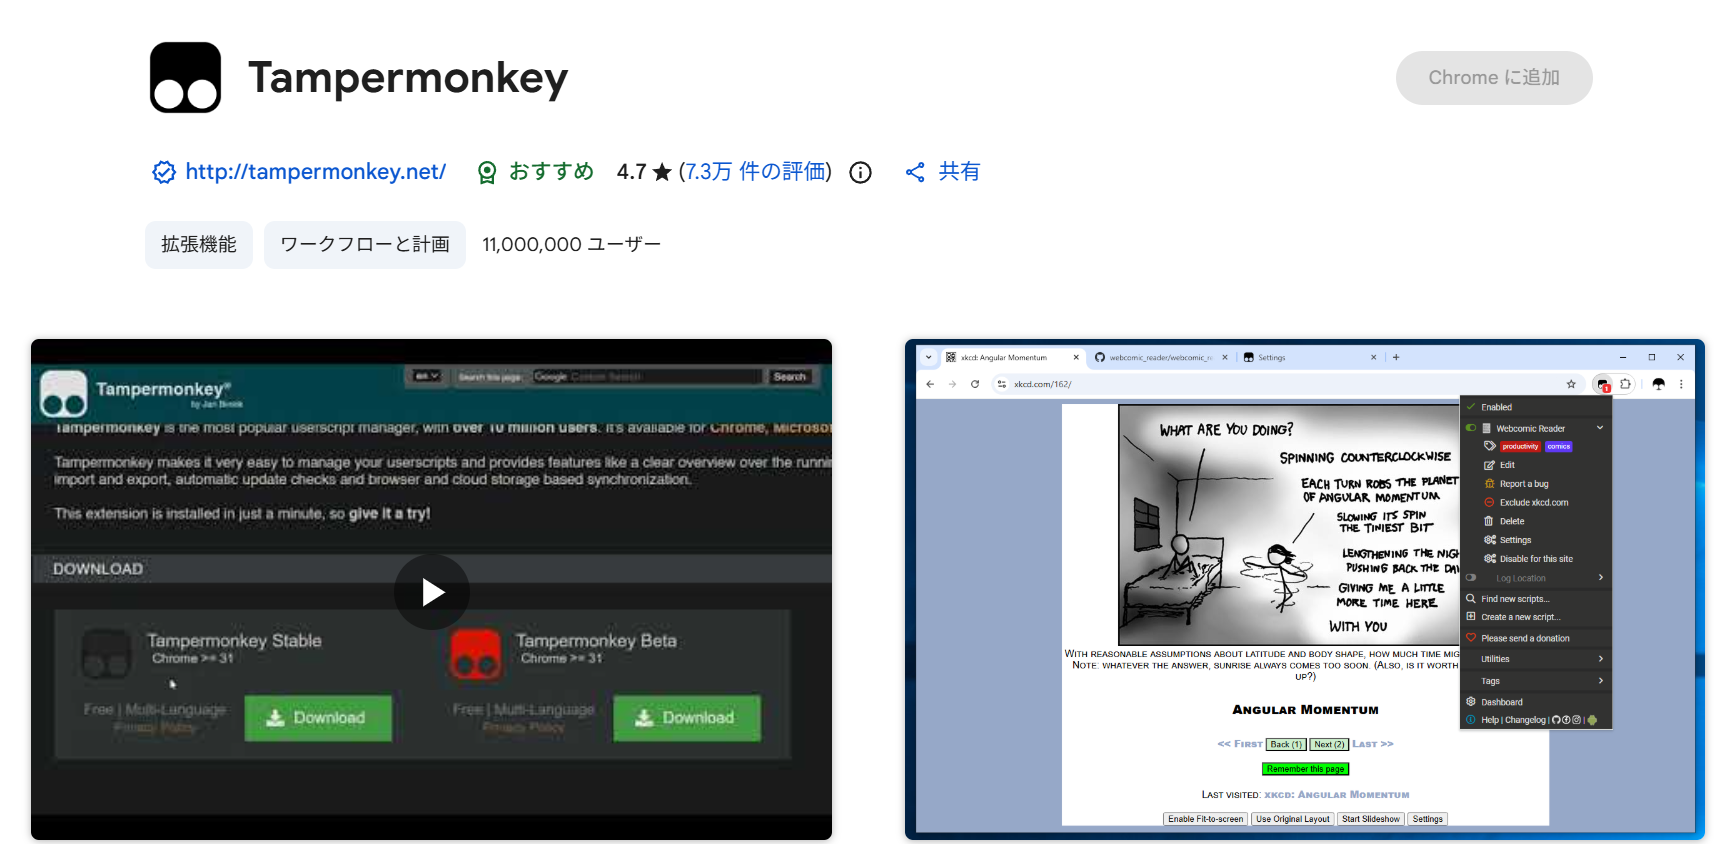
Task: Select the 拡張機能 category chip
Action: coord(199,245)
